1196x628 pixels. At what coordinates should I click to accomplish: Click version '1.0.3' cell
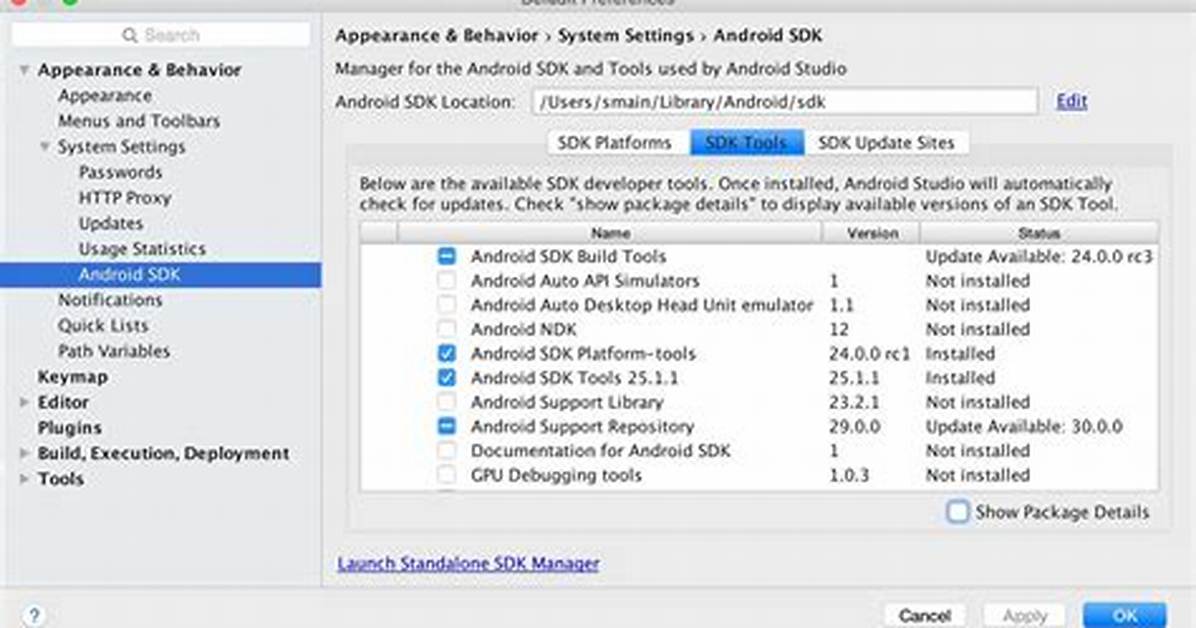coord(849,475)
